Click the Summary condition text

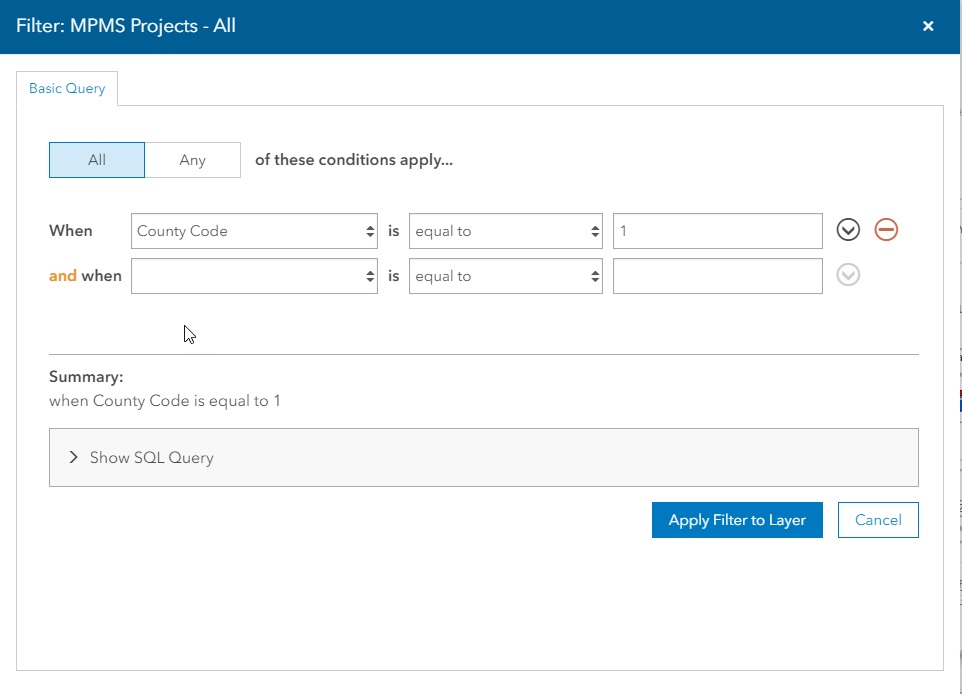click(x=165, y=401)
